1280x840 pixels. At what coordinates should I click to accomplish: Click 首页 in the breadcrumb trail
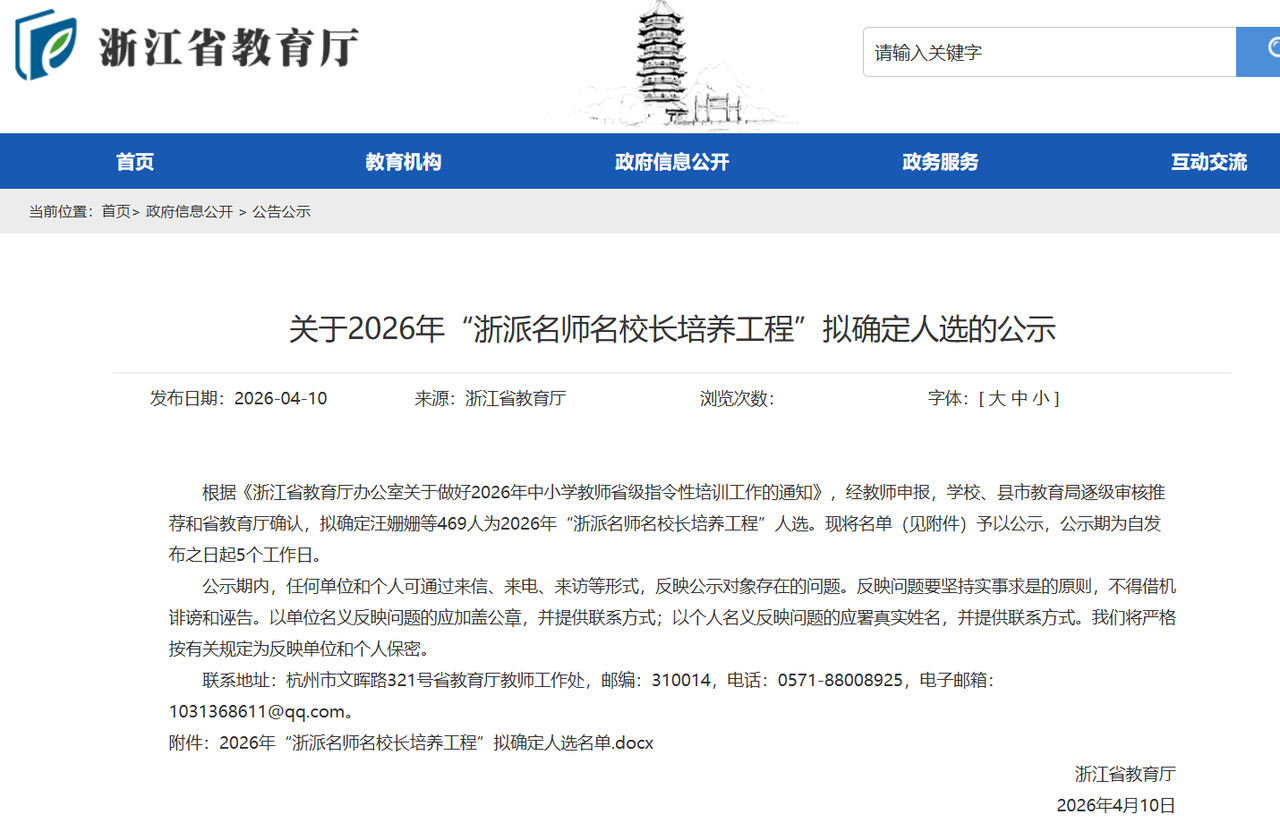tap(115, 212)
